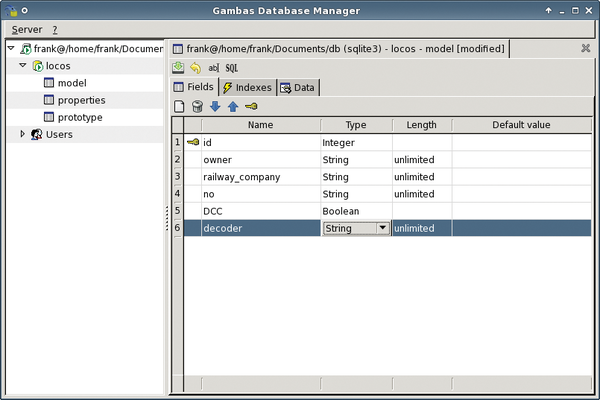Select the properties table in tree
The height and width of the screenshot is (400, 600).
(81, 100)
